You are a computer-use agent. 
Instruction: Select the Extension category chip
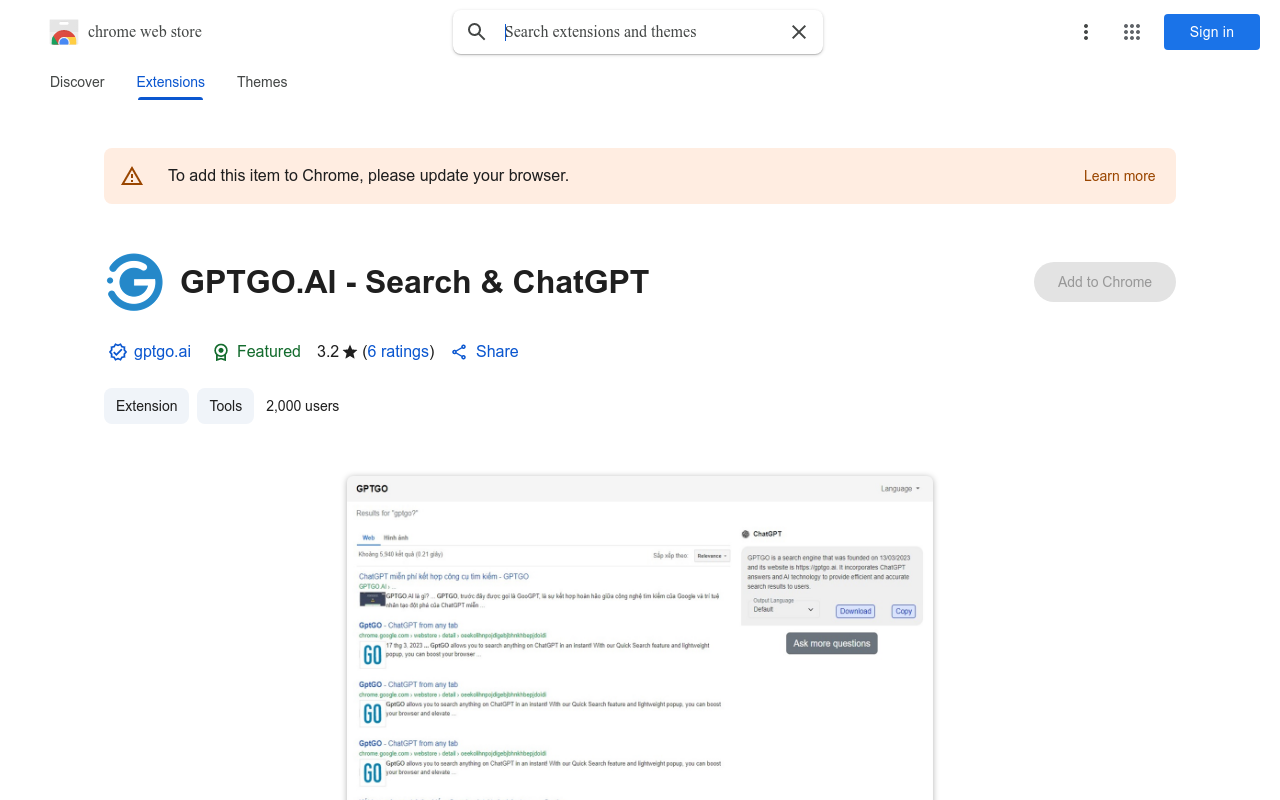pyautogui.click(x=146, y=406)
